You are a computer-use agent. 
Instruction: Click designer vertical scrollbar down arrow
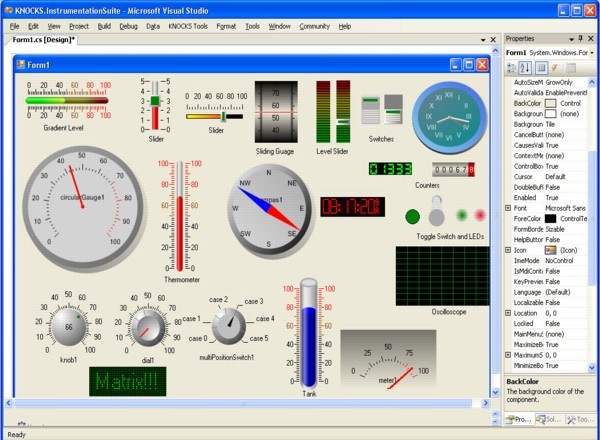496,393
